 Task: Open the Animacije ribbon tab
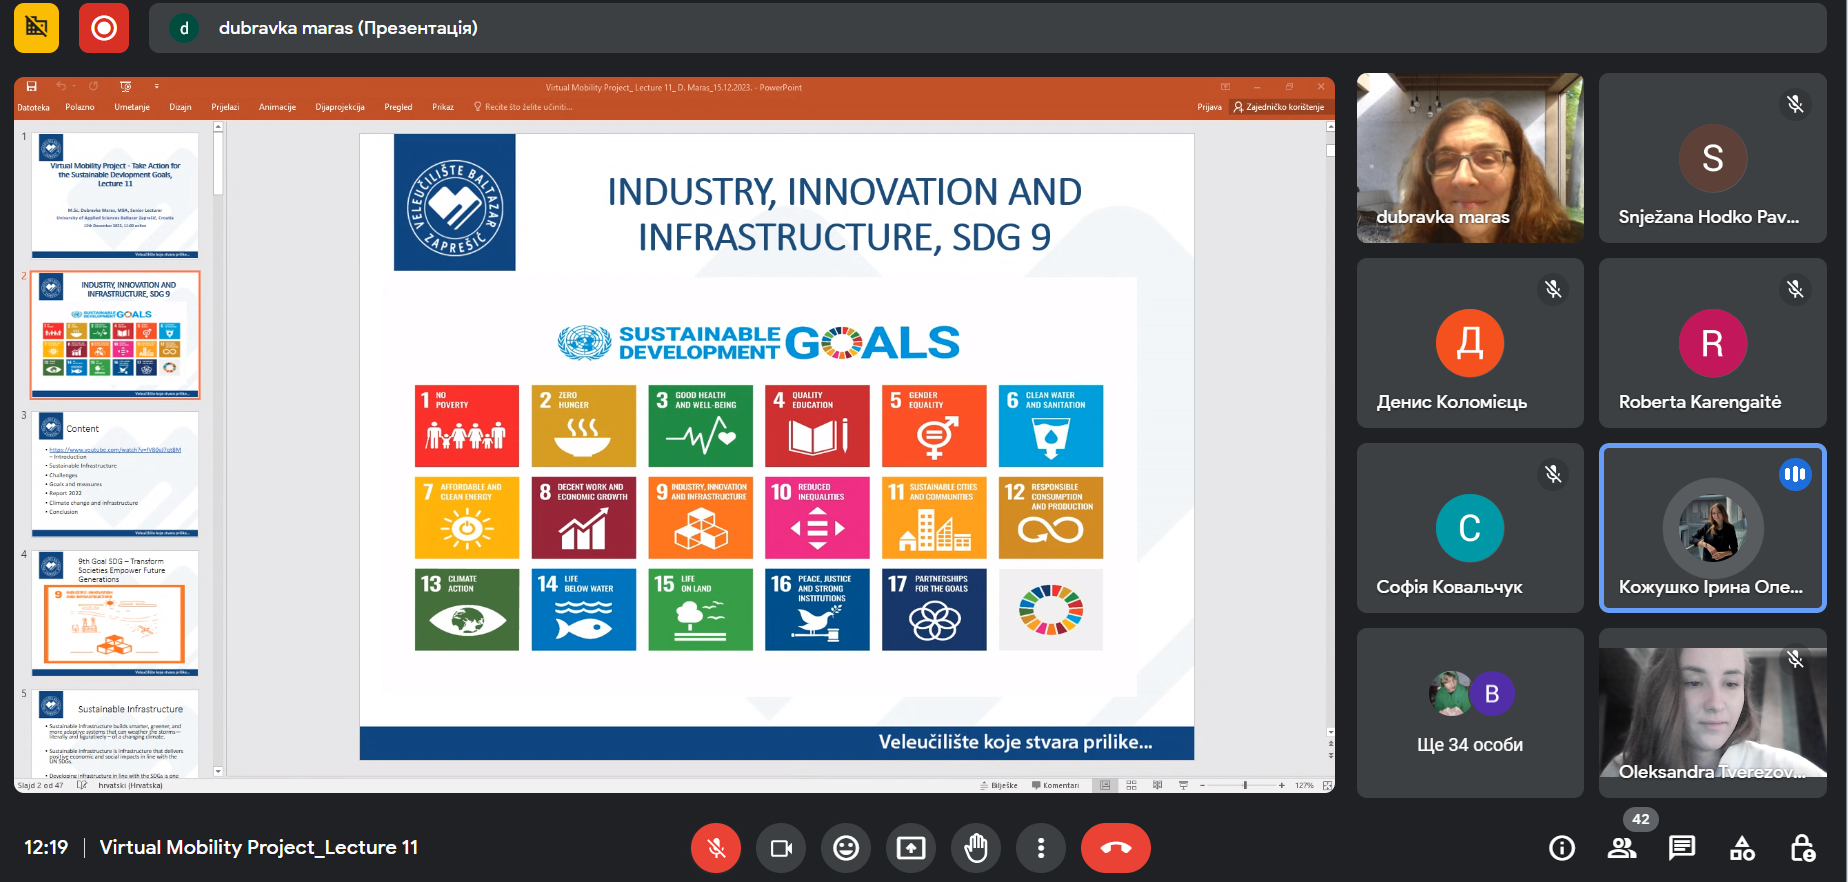(x=277, y=107)
